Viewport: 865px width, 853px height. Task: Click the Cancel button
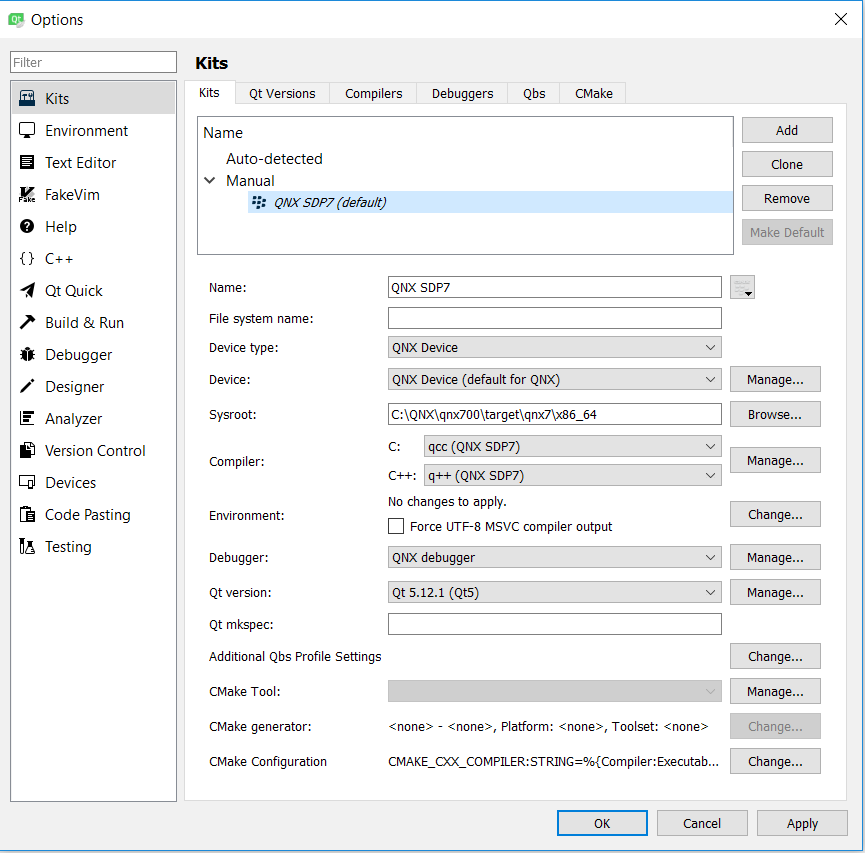pyautogui.click(x=702, y=823)
